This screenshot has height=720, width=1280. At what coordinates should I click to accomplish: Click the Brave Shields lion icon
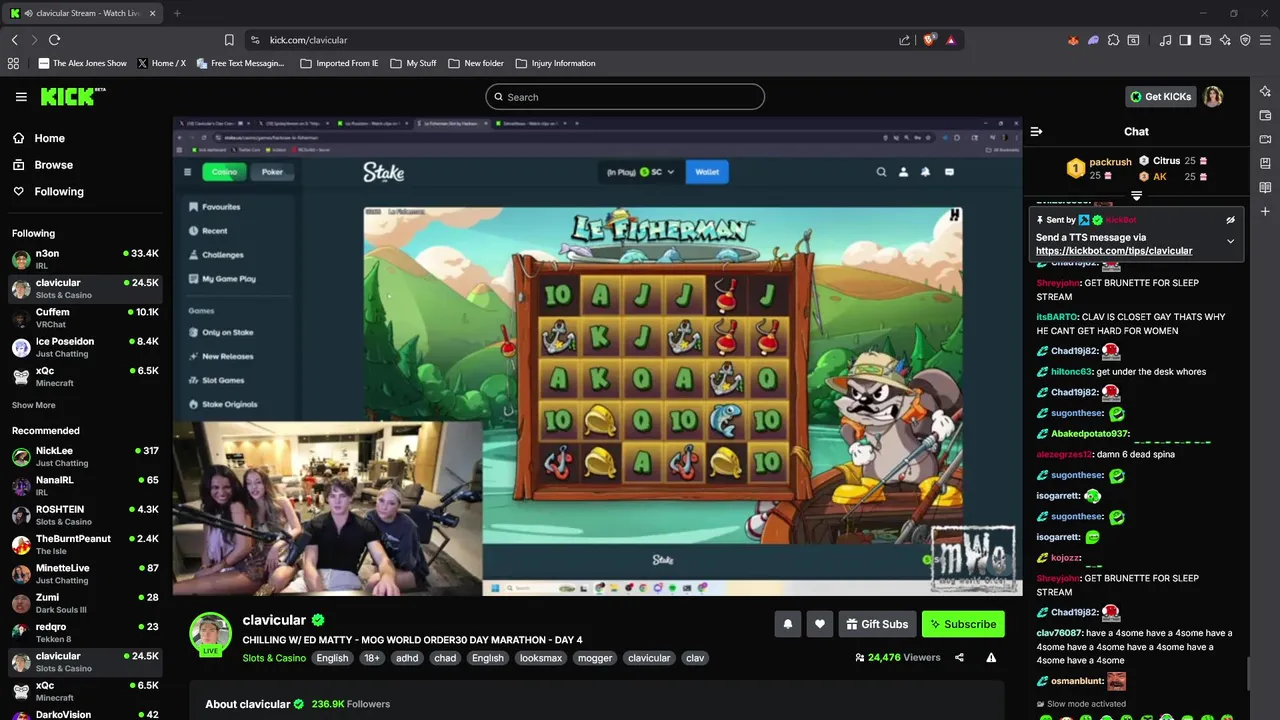point(930,40)
